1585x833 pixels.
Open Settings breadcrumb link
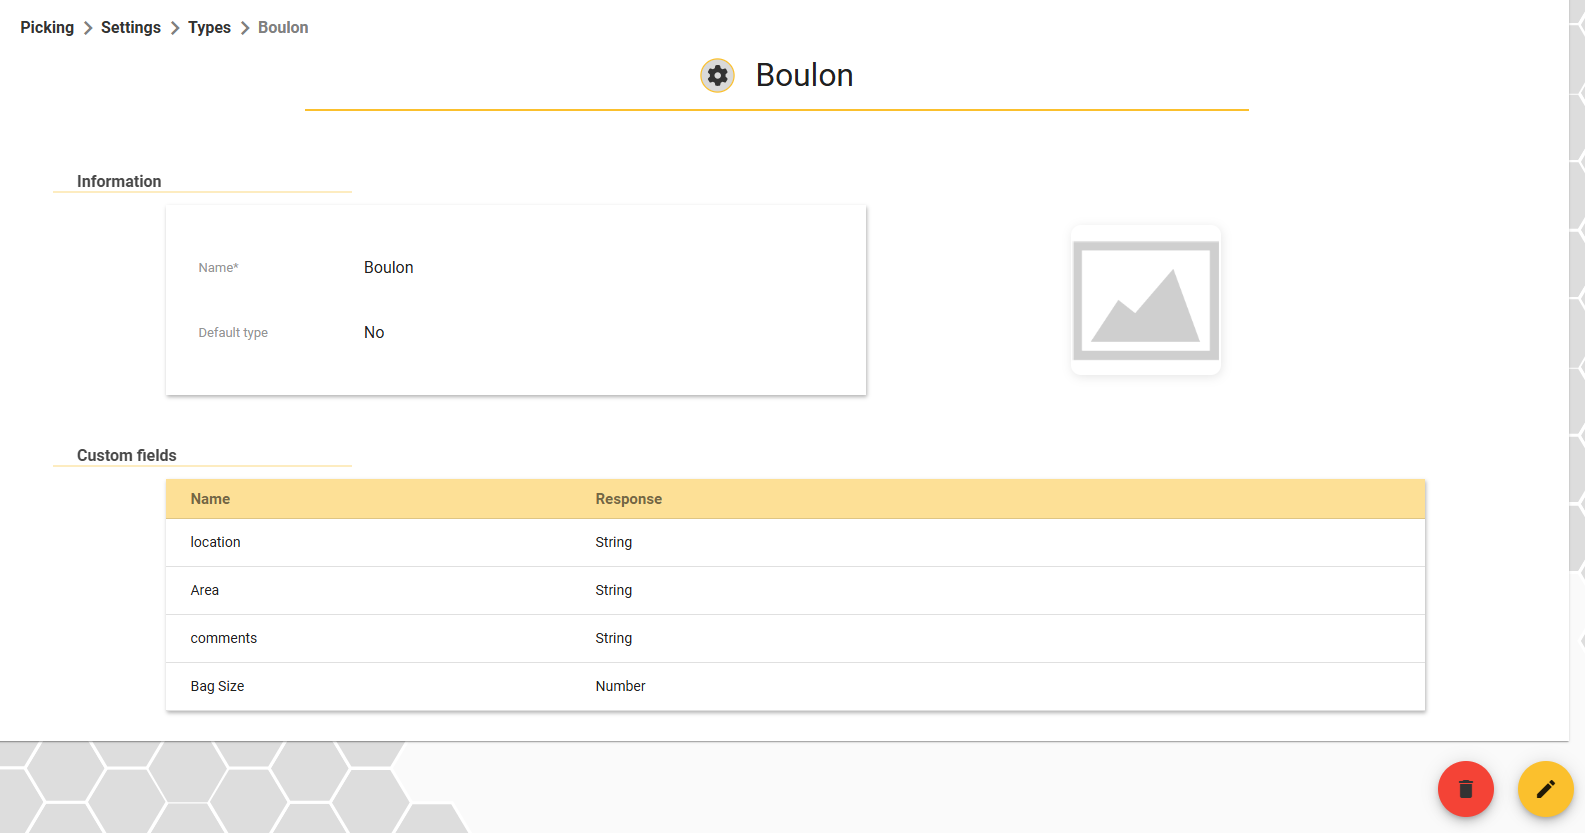[x=131, y=27]
